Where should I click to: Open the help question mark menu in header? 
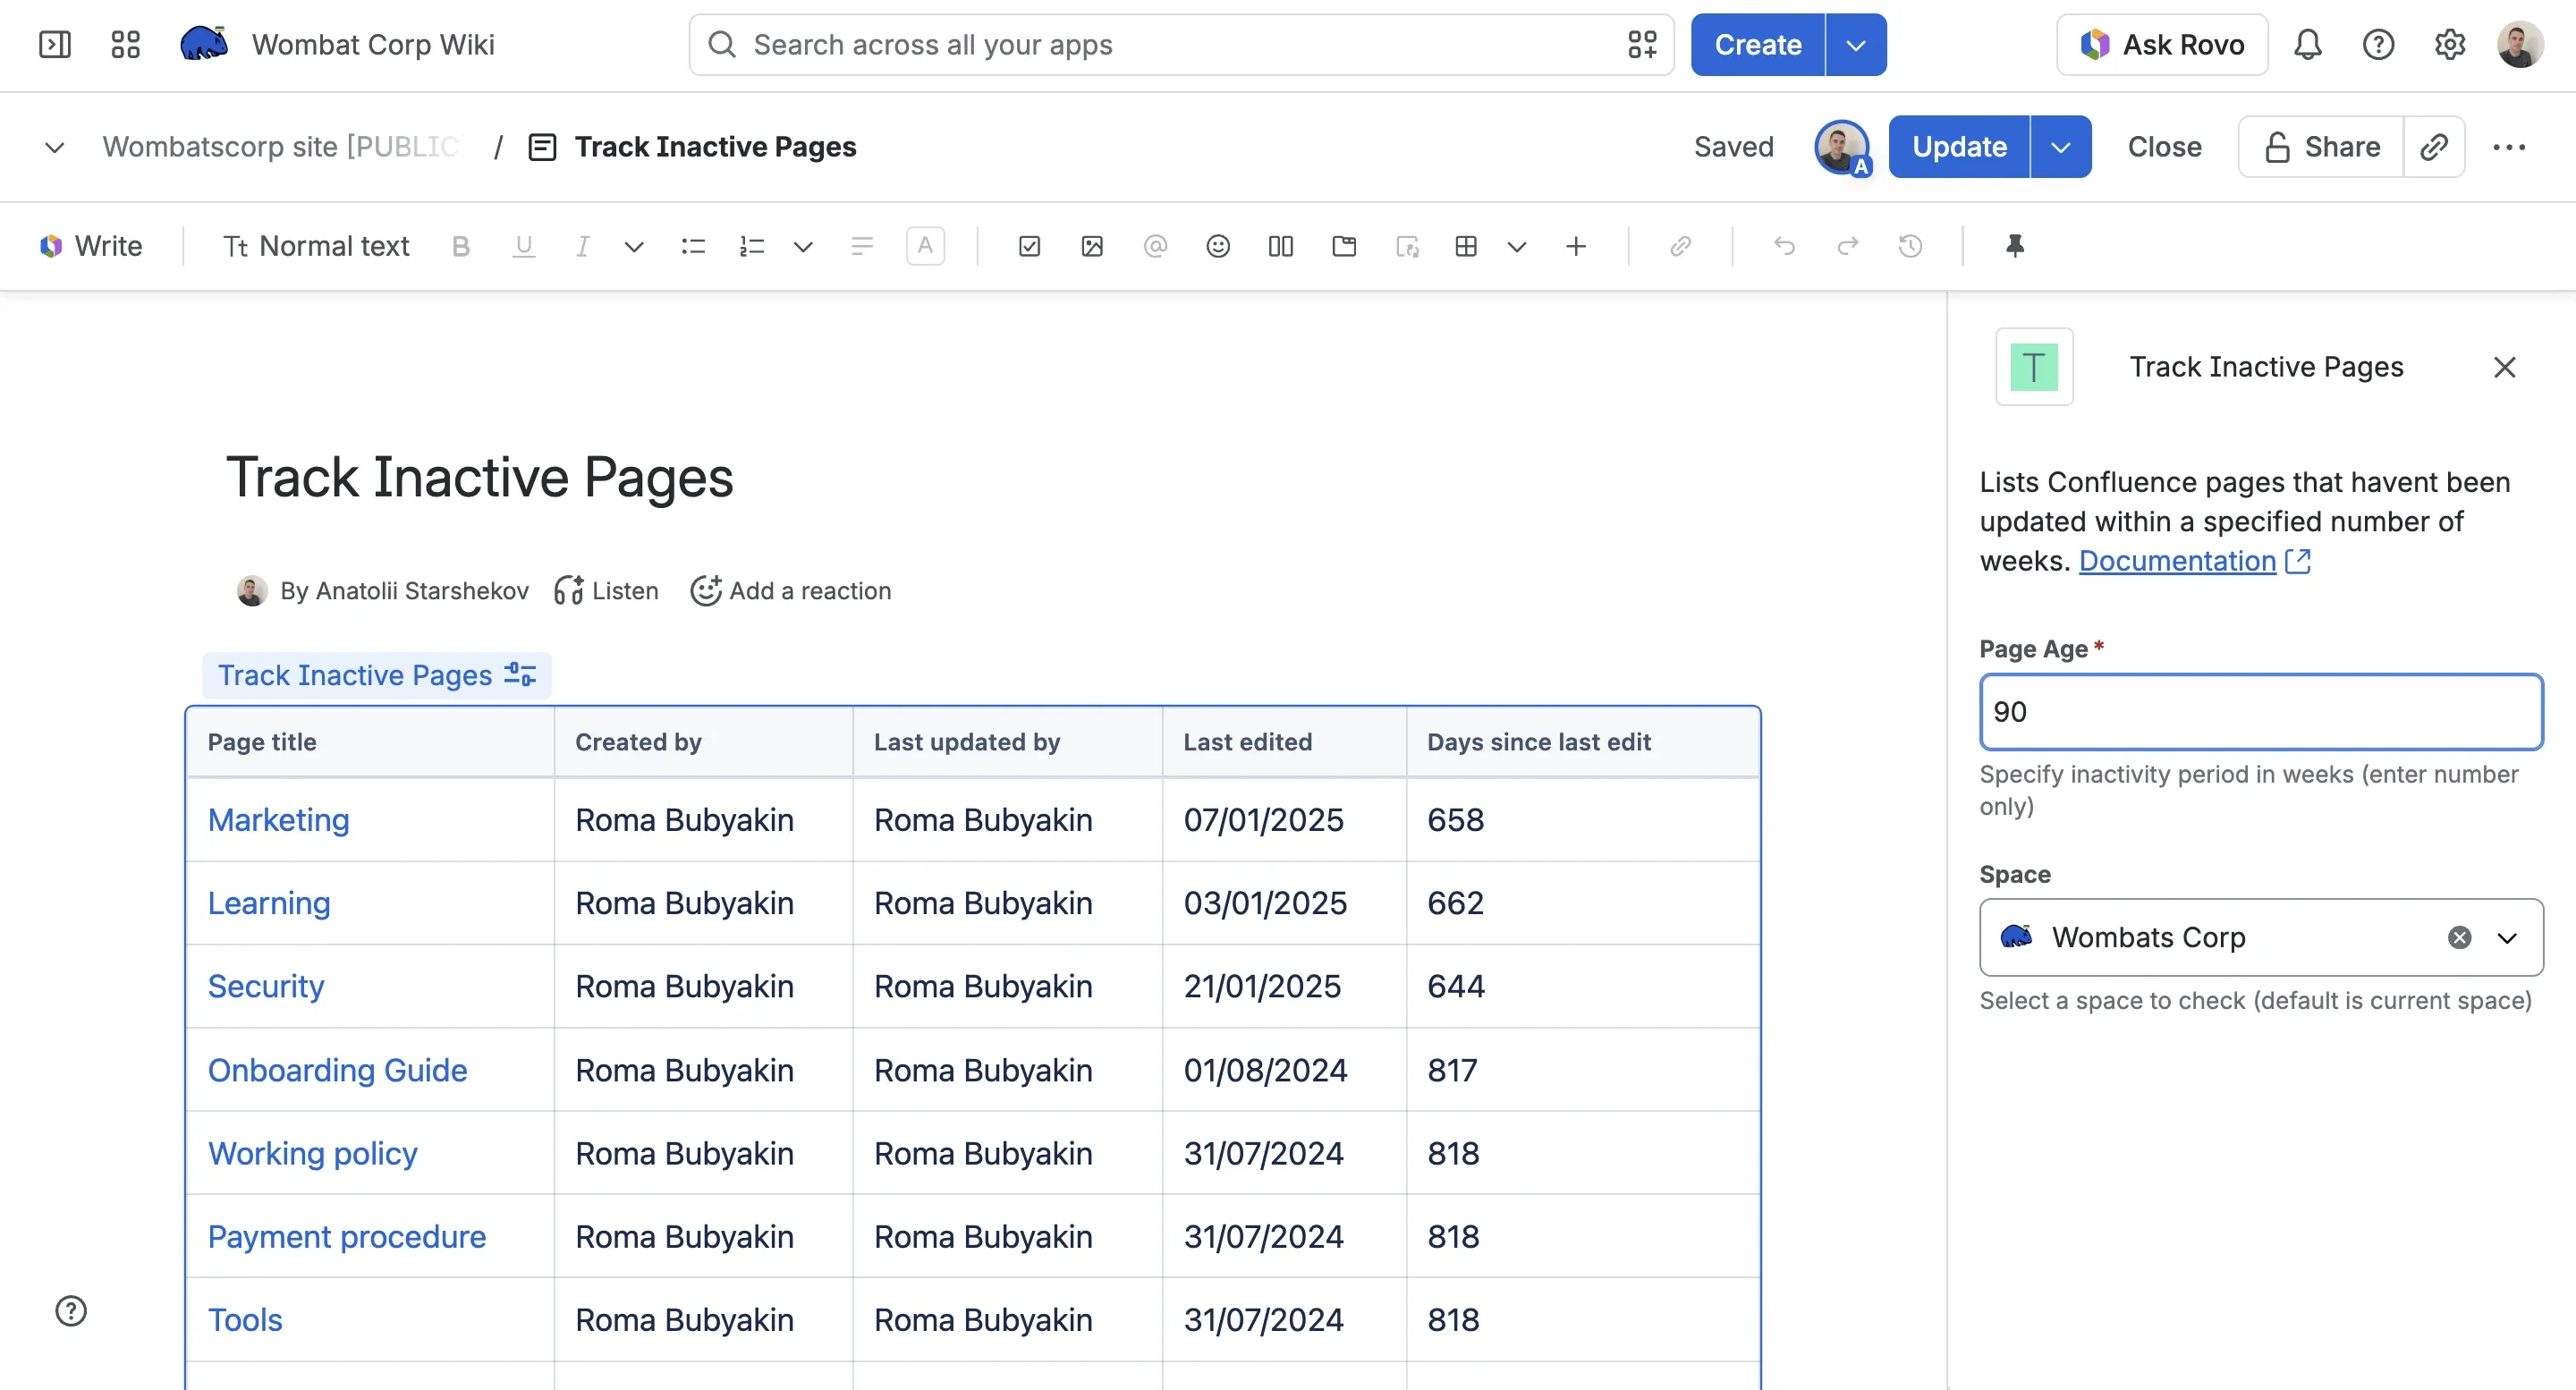(x=2378, y=45)
